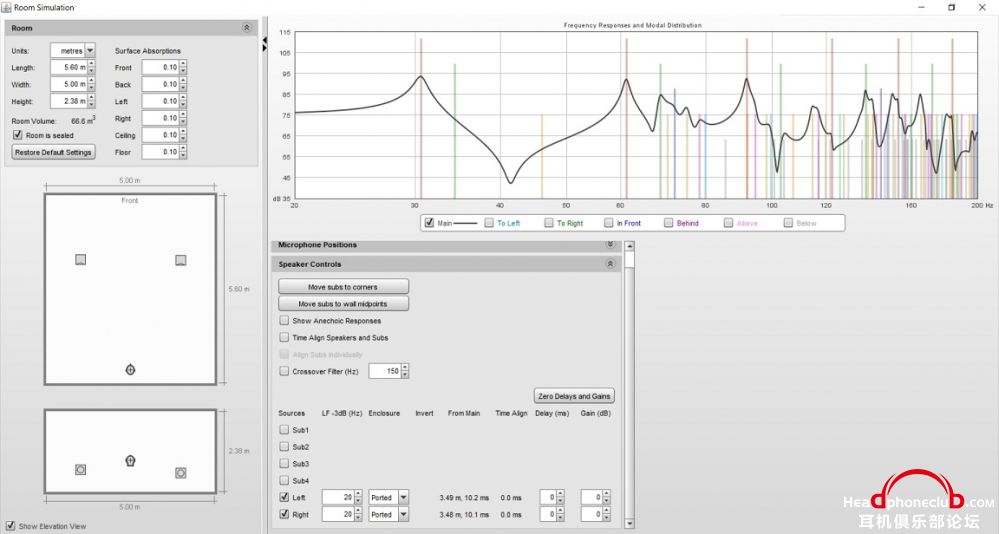Collapse the Room panel
Screen dimensions: 999x534
pos(247,28)
